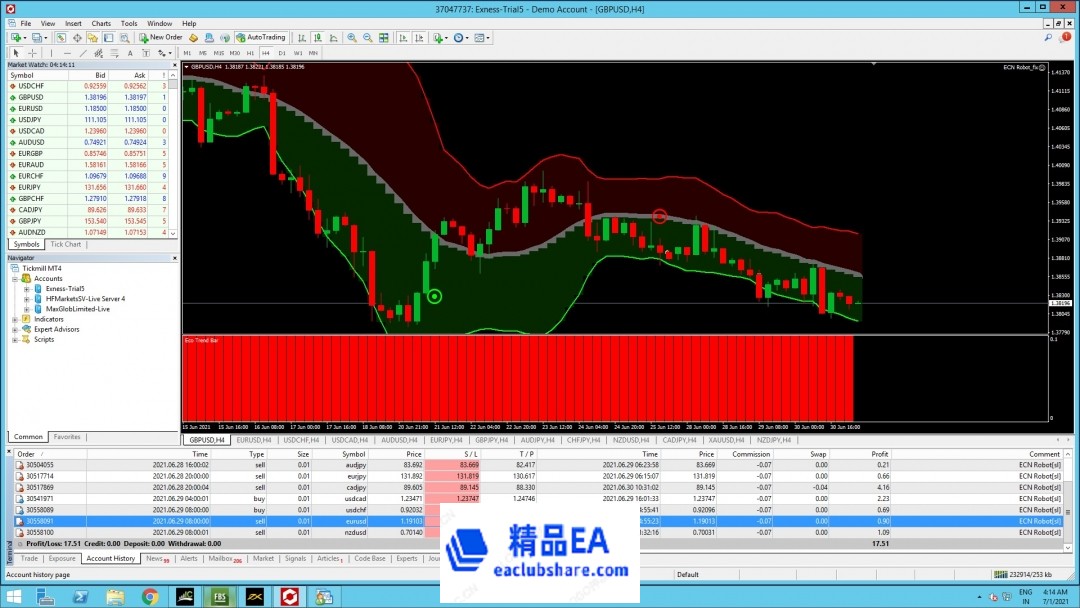Expand the Expert Advisors tree node

(x=14, y=330)
